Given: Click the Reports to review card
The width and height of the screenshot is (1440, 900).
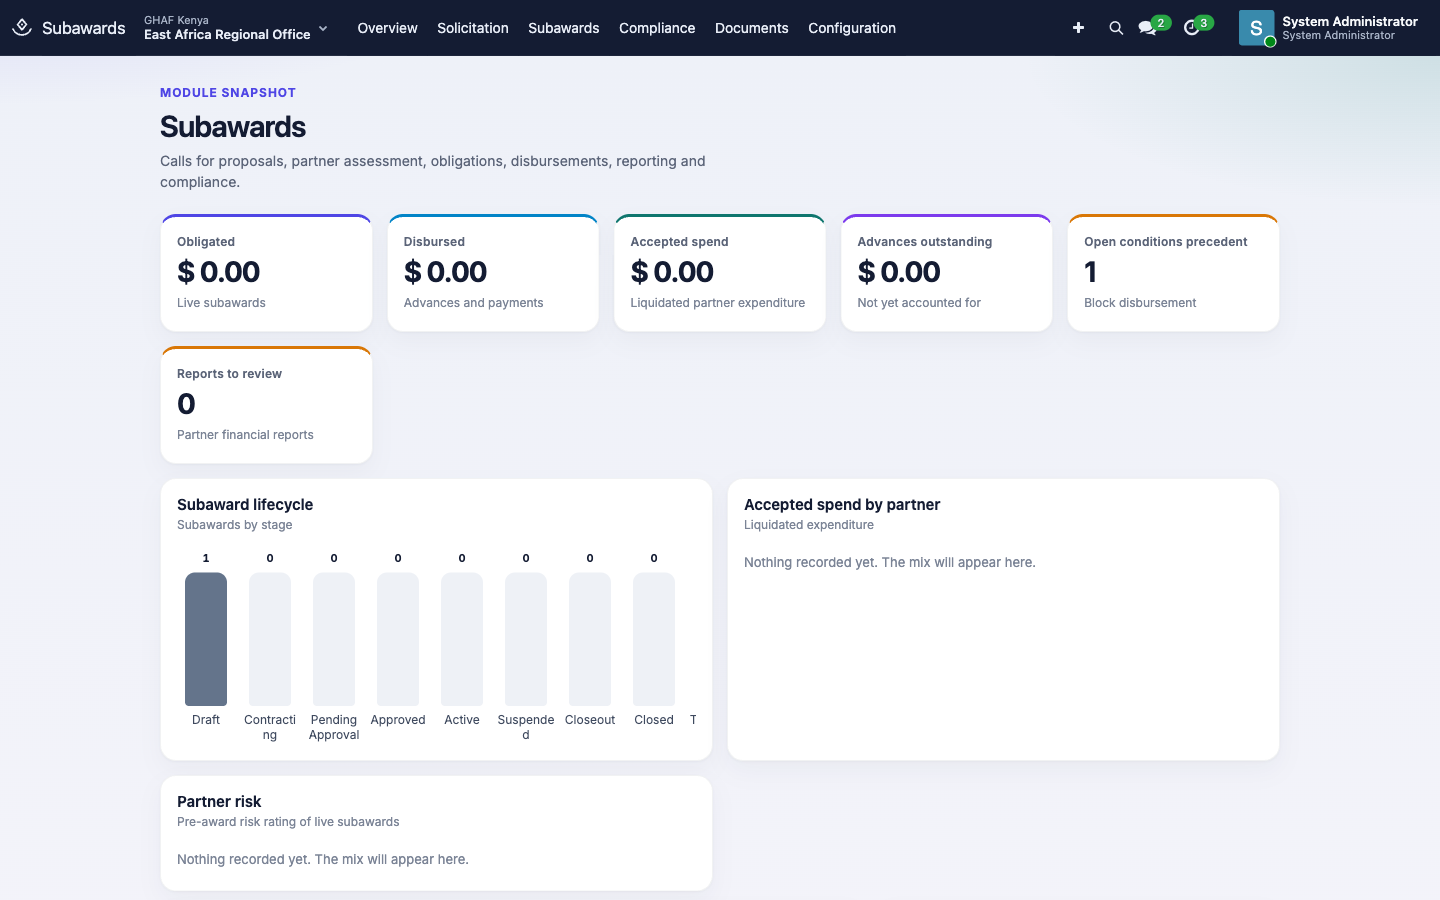Looking at the screenshot, I should [266, 405].
